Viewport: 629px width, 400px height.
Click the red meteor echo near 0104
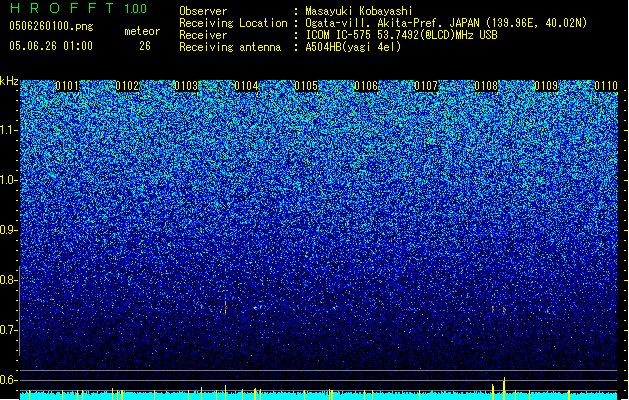(x=225, y=308)
